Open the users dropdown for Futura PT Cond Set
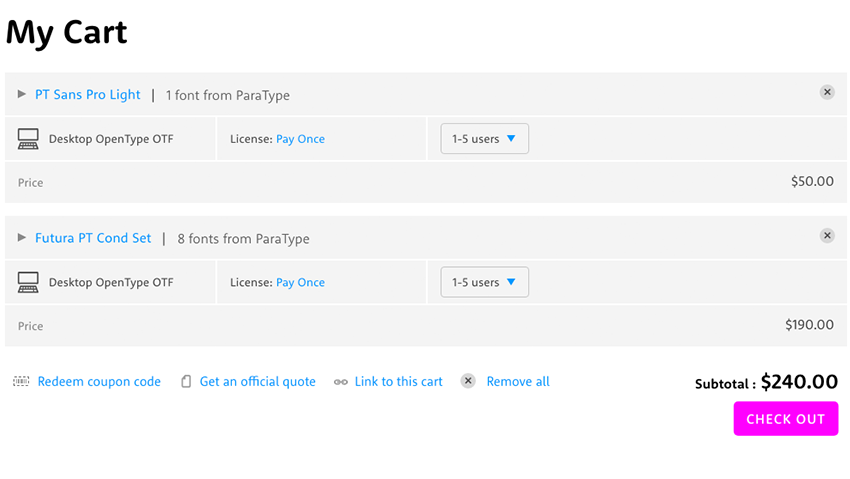 pyautogui.click(x=484, y=283)
